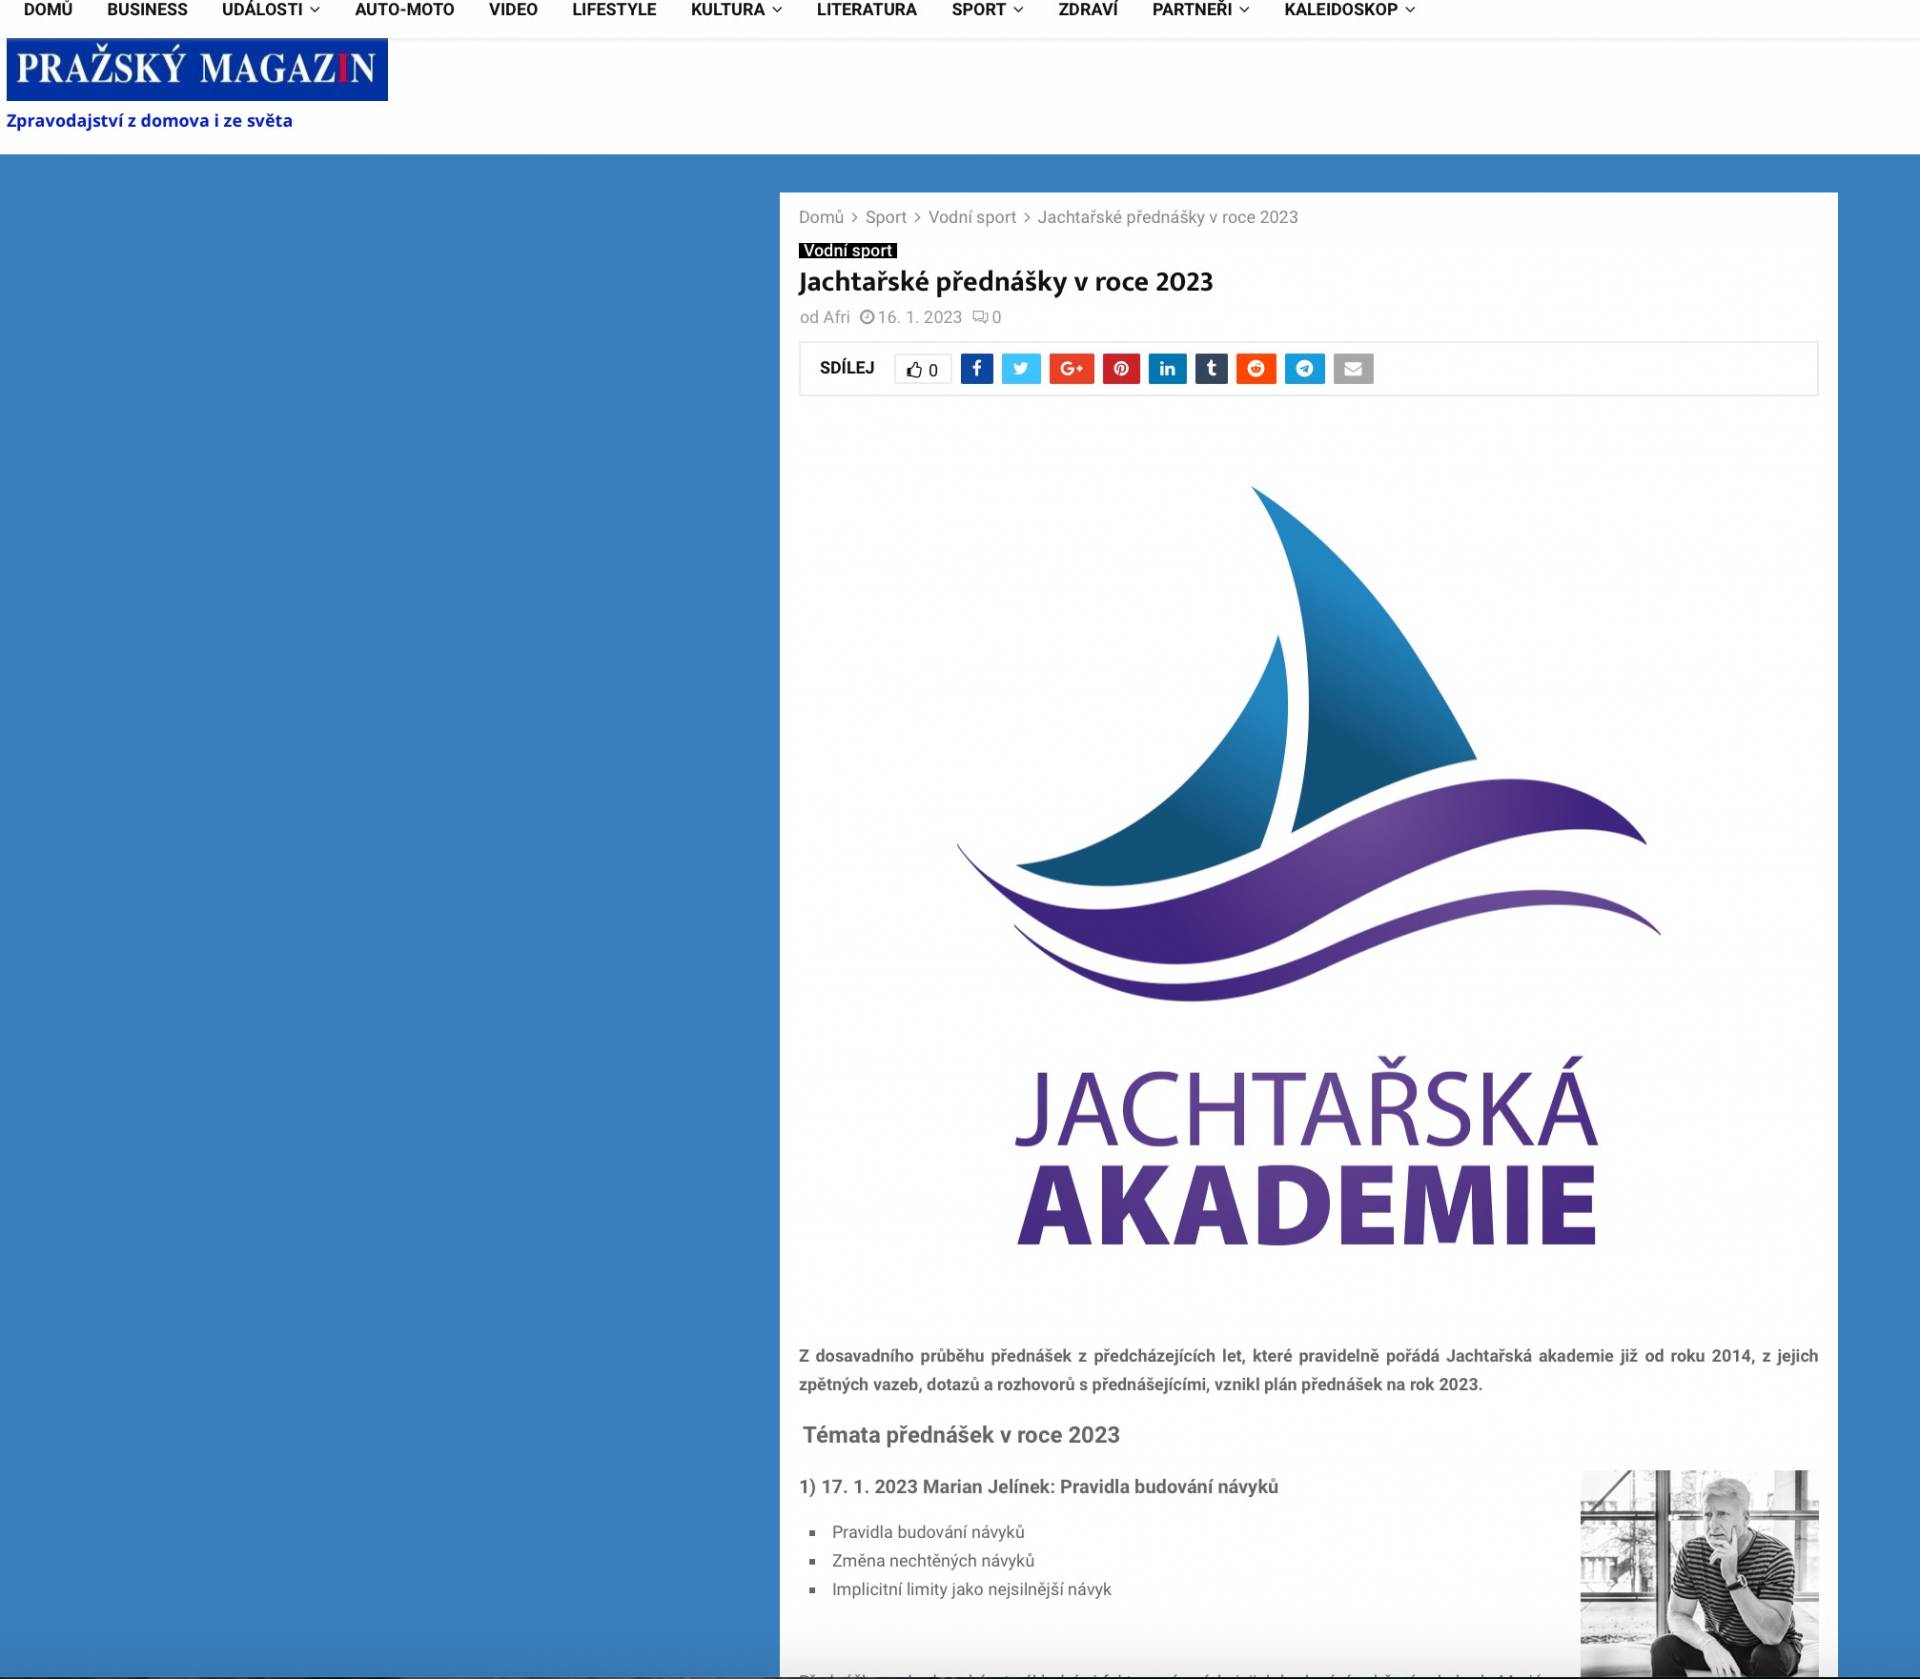1920x1679 pixels.
Task: Click the Twitter share icon
Action: point(1021,369)
